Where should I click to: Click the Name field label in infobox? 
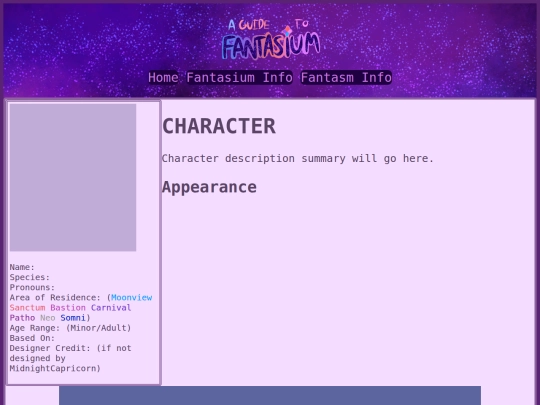click(x=22, y=267)
